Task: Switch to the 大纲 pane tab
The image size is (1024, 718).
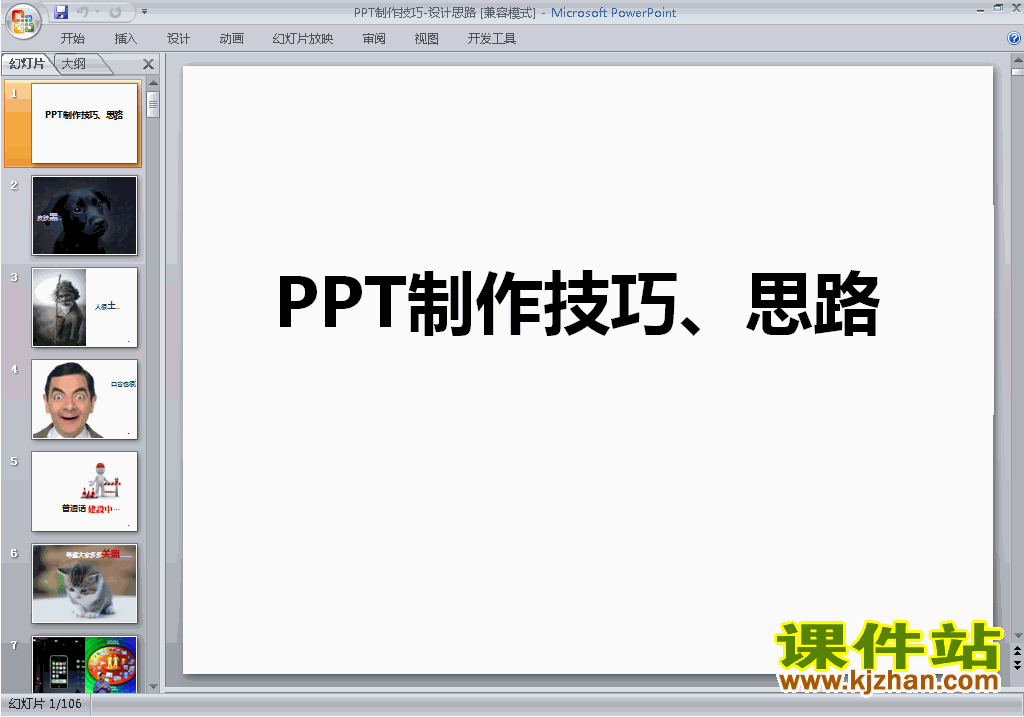Action: (x=74, y=63)
